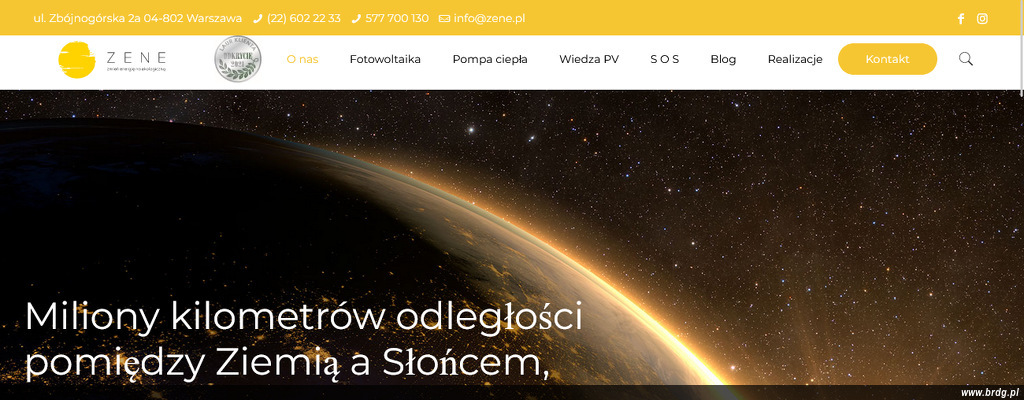1024x400 pixels.
Task: Open the Facebook page icon
Action: [961, 19]
